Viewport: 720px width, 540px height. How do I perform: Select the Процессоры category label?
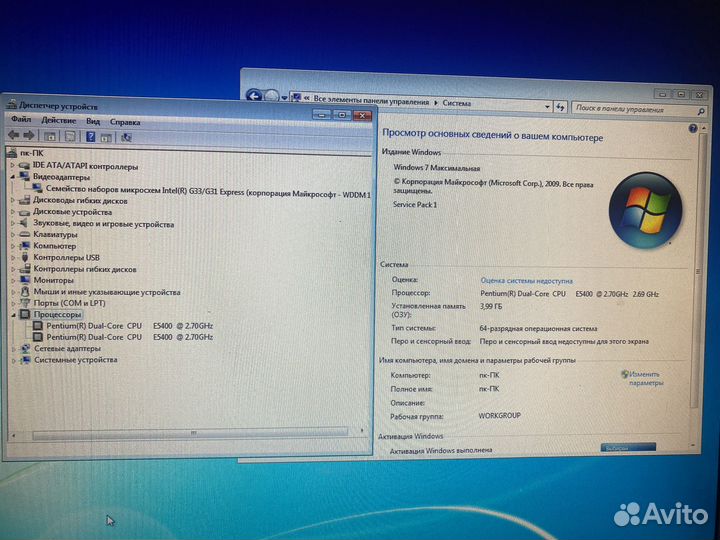[57, 315]
